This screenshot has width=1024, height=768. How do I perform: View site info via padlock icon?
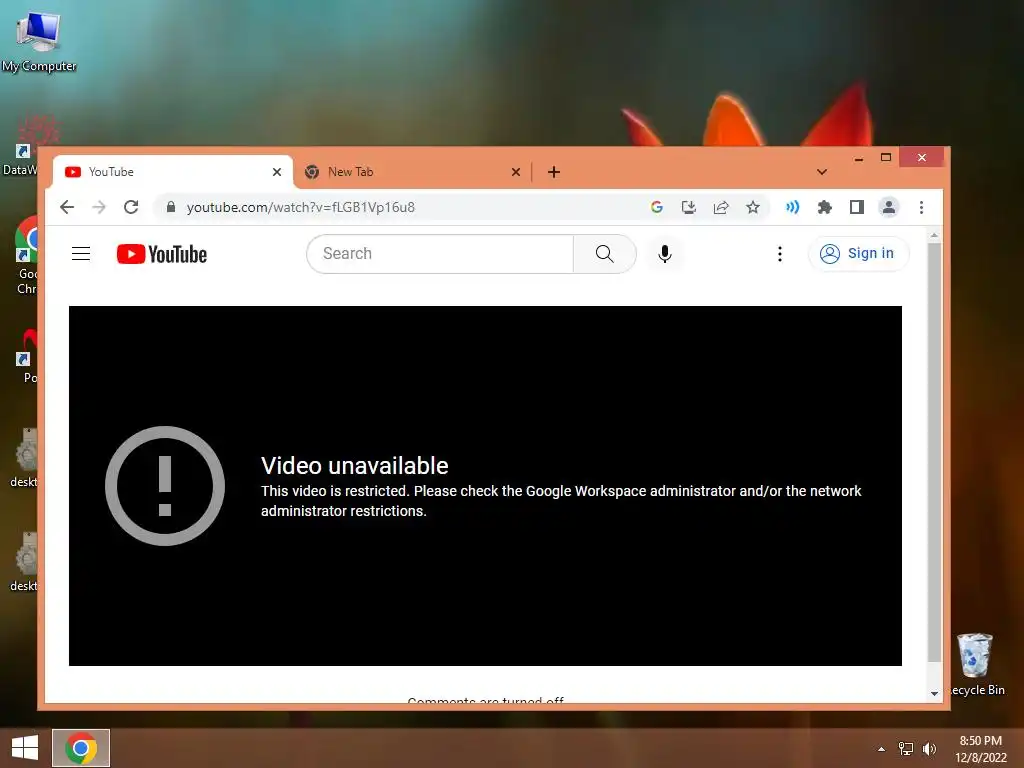170,207
